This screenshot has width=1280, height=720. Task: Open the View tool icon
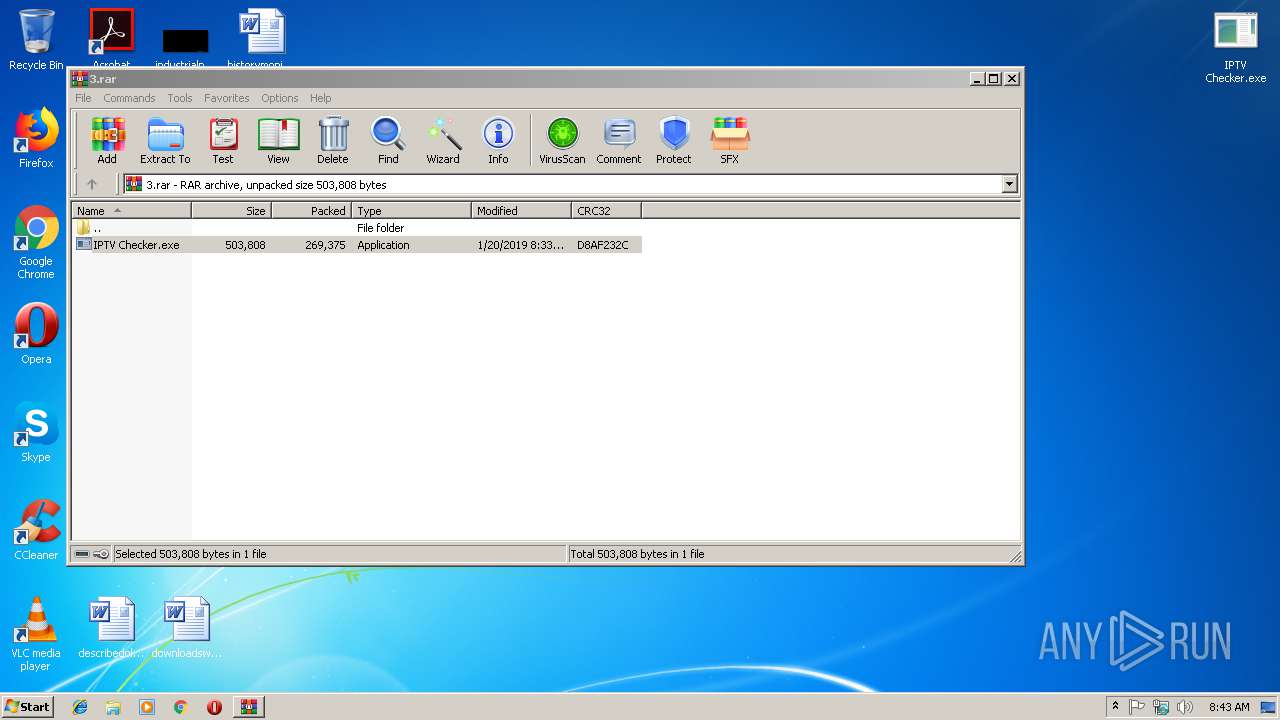coord(278,140)
